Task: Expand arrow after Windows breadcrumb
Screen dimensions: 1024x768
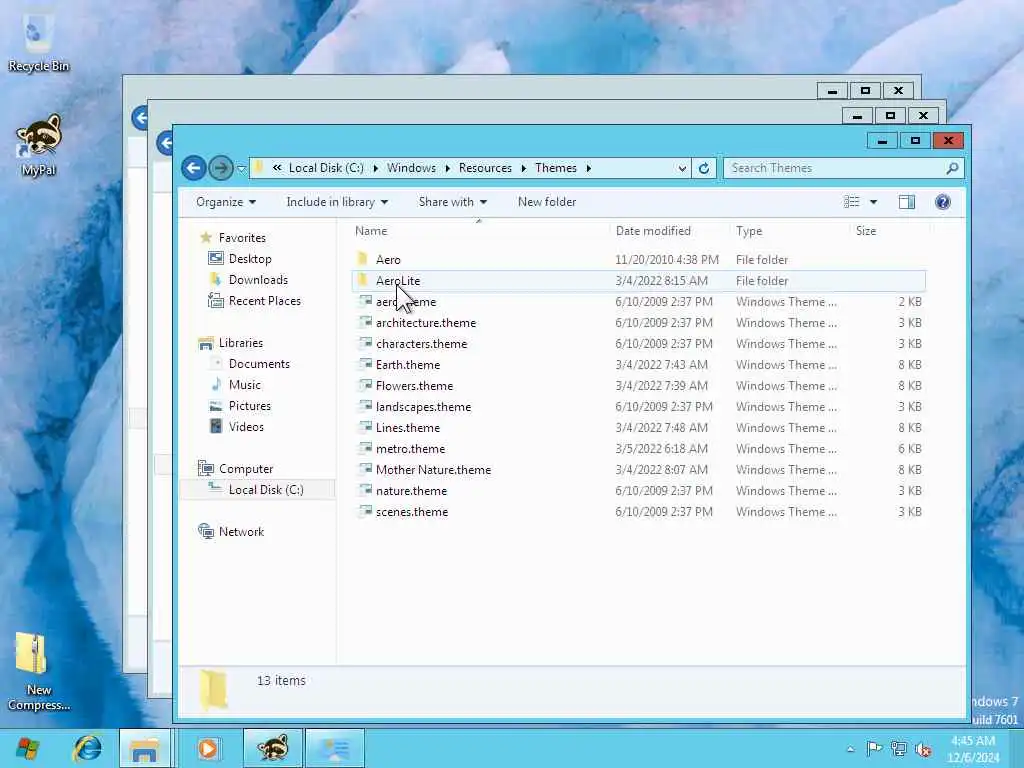Action: pos(447,168)
